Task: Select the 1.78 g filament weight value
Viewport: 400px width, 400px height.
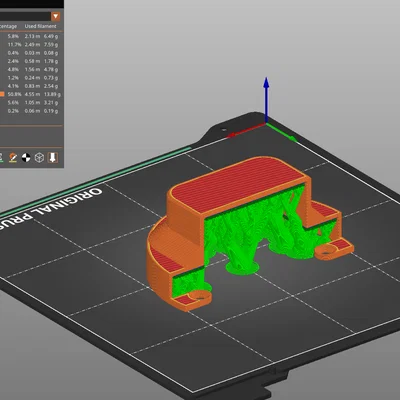Action: tap(51, 61)
